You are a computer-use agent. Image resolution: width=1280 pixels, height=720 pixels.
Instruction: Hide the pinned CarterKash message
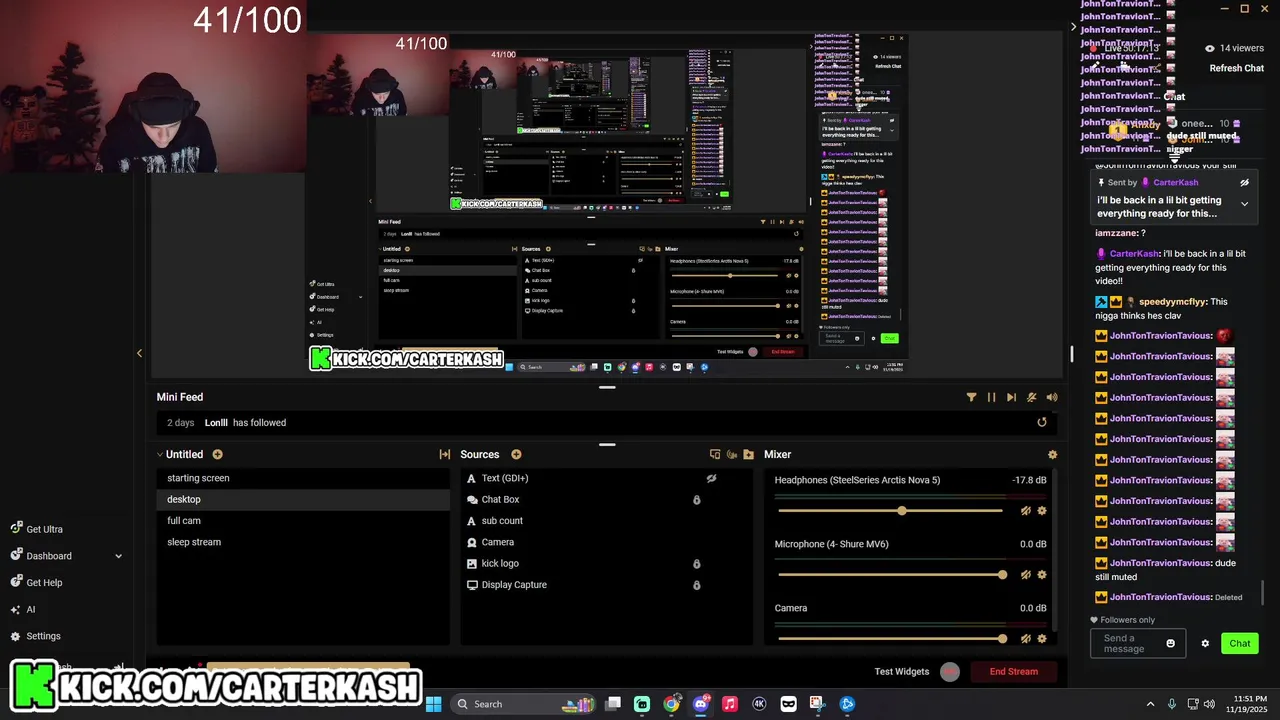coord(1244,183)
